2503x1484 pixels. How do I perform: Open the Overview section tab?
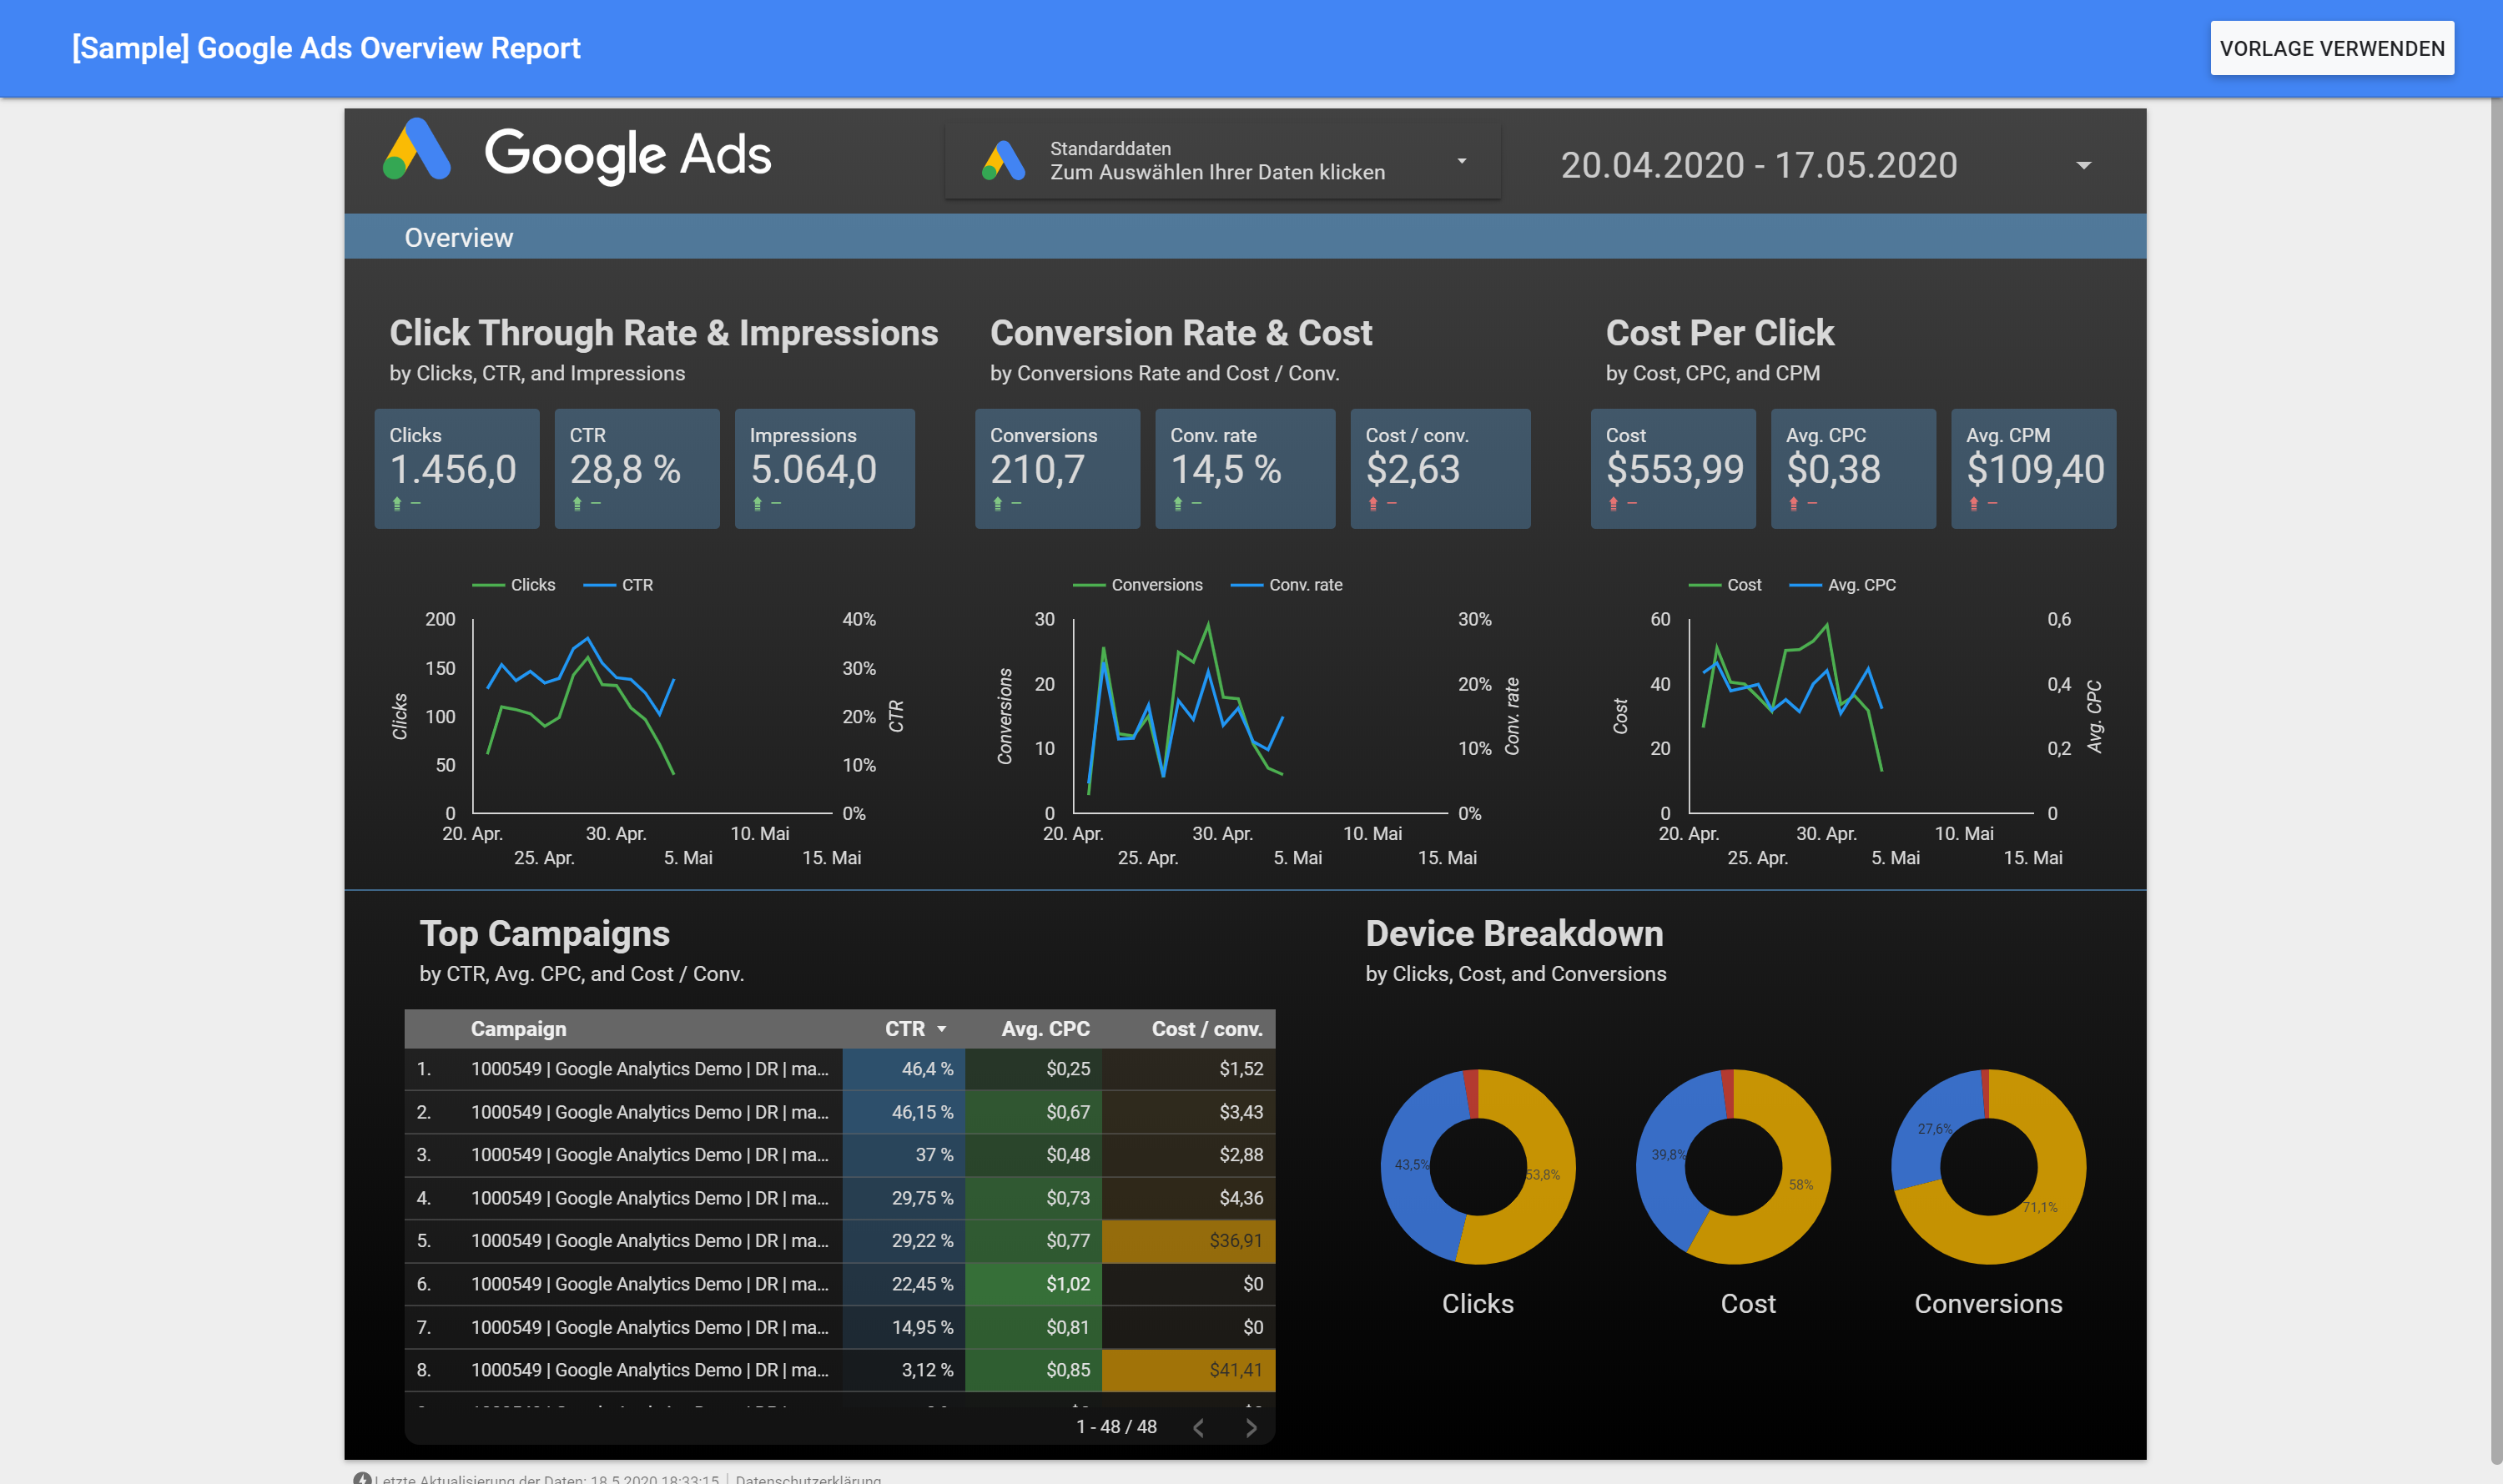click(x=458, y=237)
